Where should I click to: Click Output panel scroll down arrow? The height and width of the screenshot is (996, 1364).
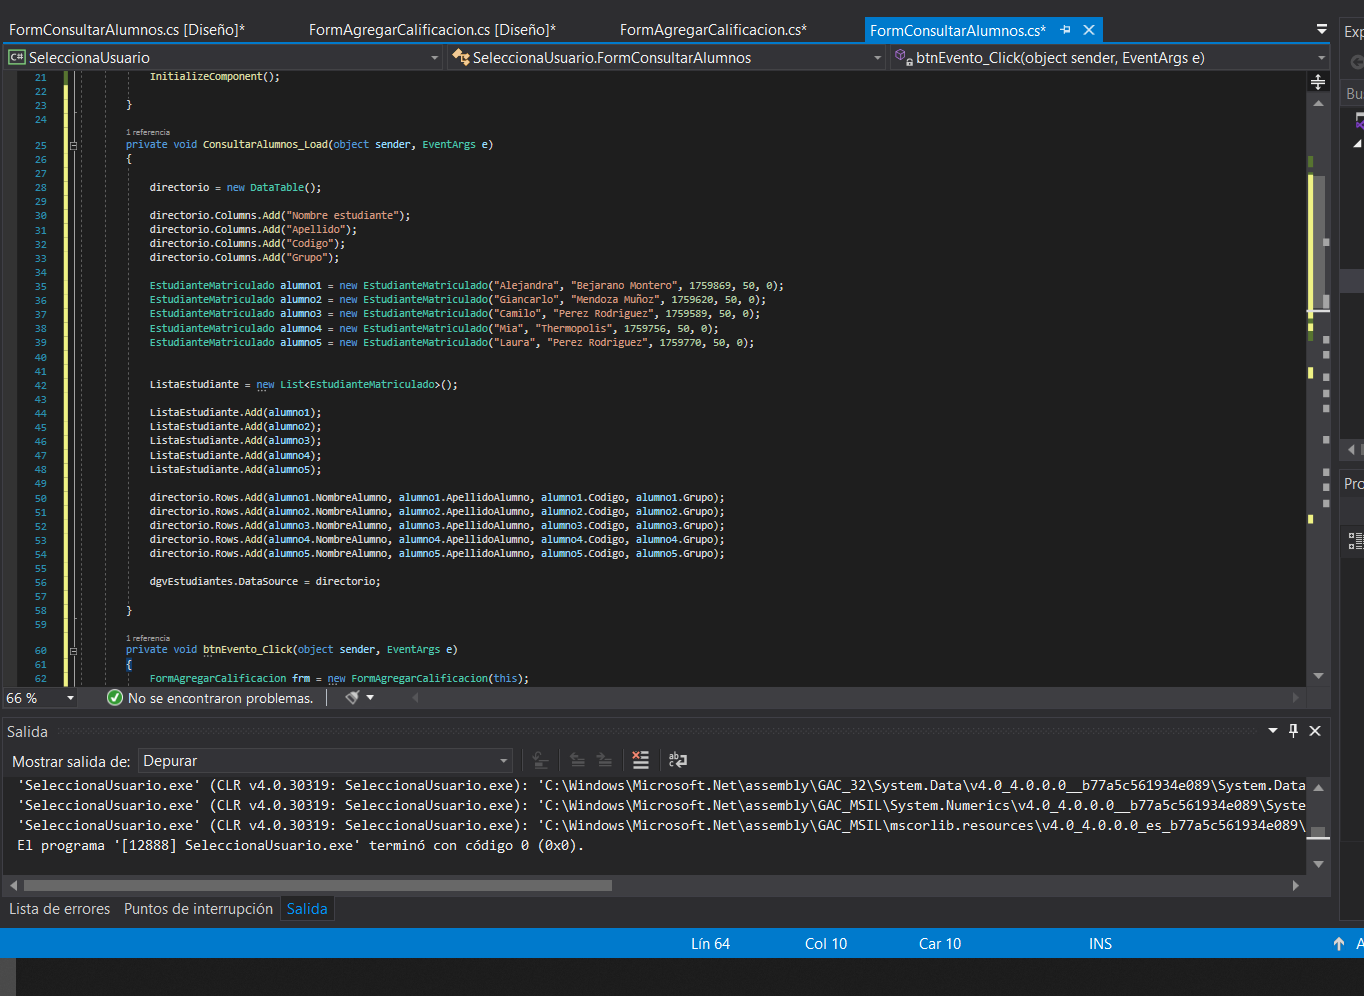coord(1318,864)
